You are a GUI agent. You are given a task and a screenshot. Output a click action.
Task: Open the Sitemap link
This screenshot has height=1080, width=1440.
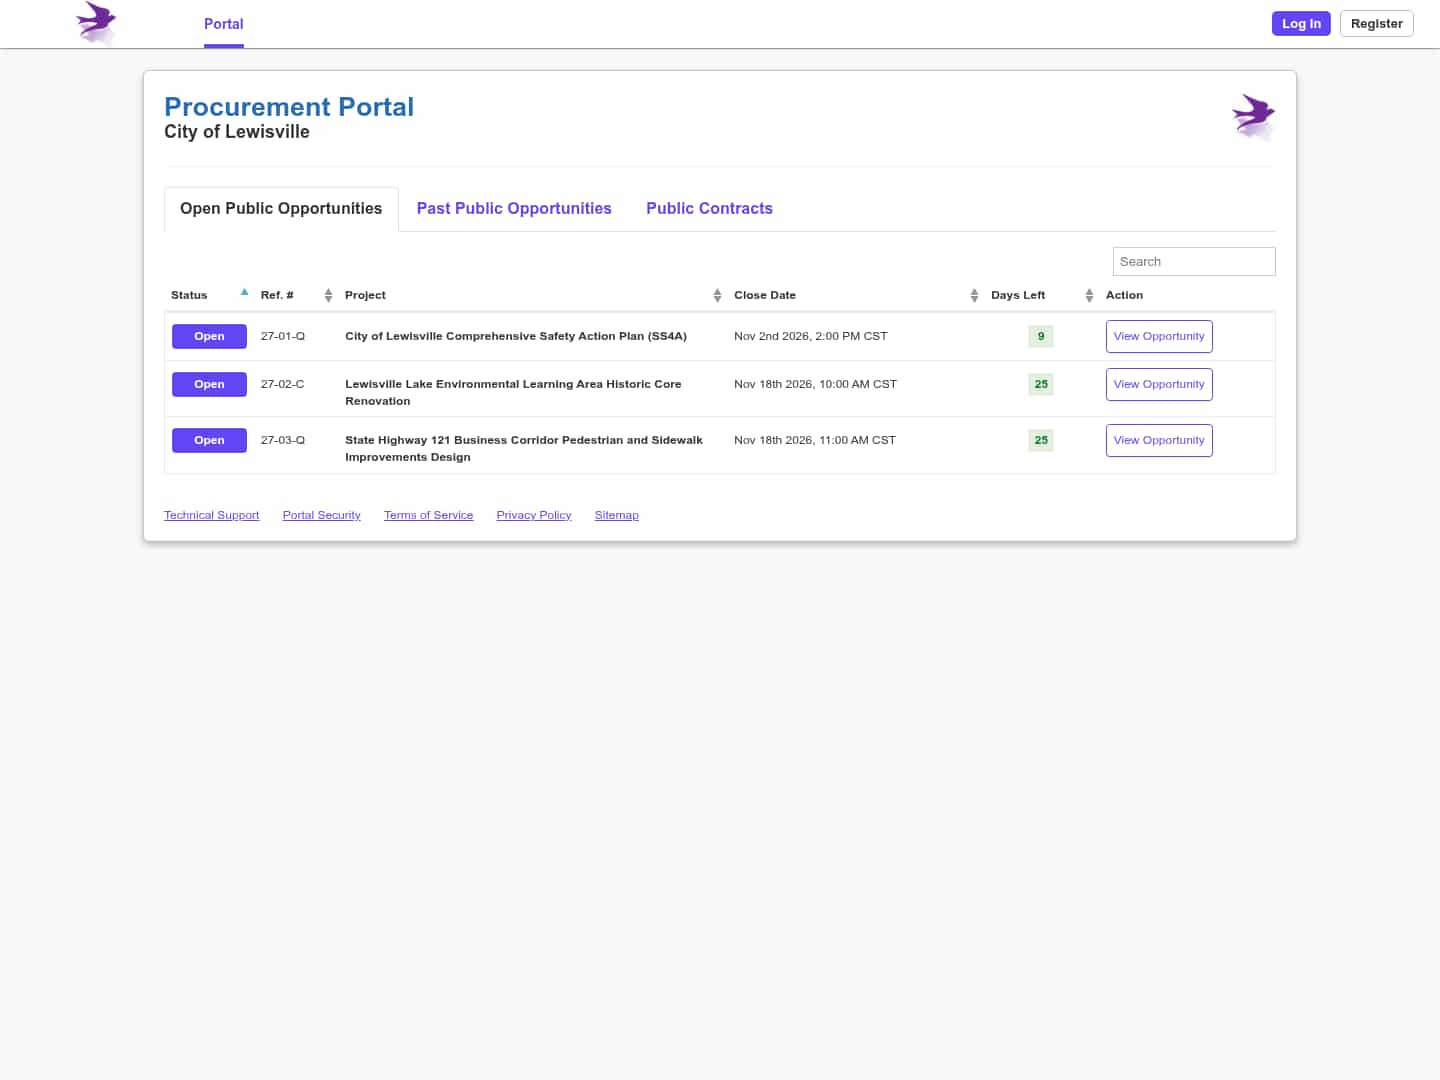[x=616, y=515]
